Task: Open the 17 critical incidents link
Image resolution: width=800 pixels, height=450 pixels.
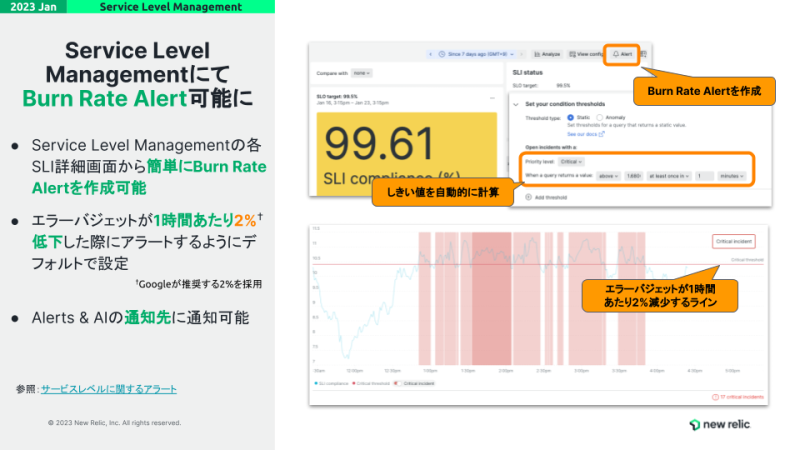Action: [x=738, y=397]
